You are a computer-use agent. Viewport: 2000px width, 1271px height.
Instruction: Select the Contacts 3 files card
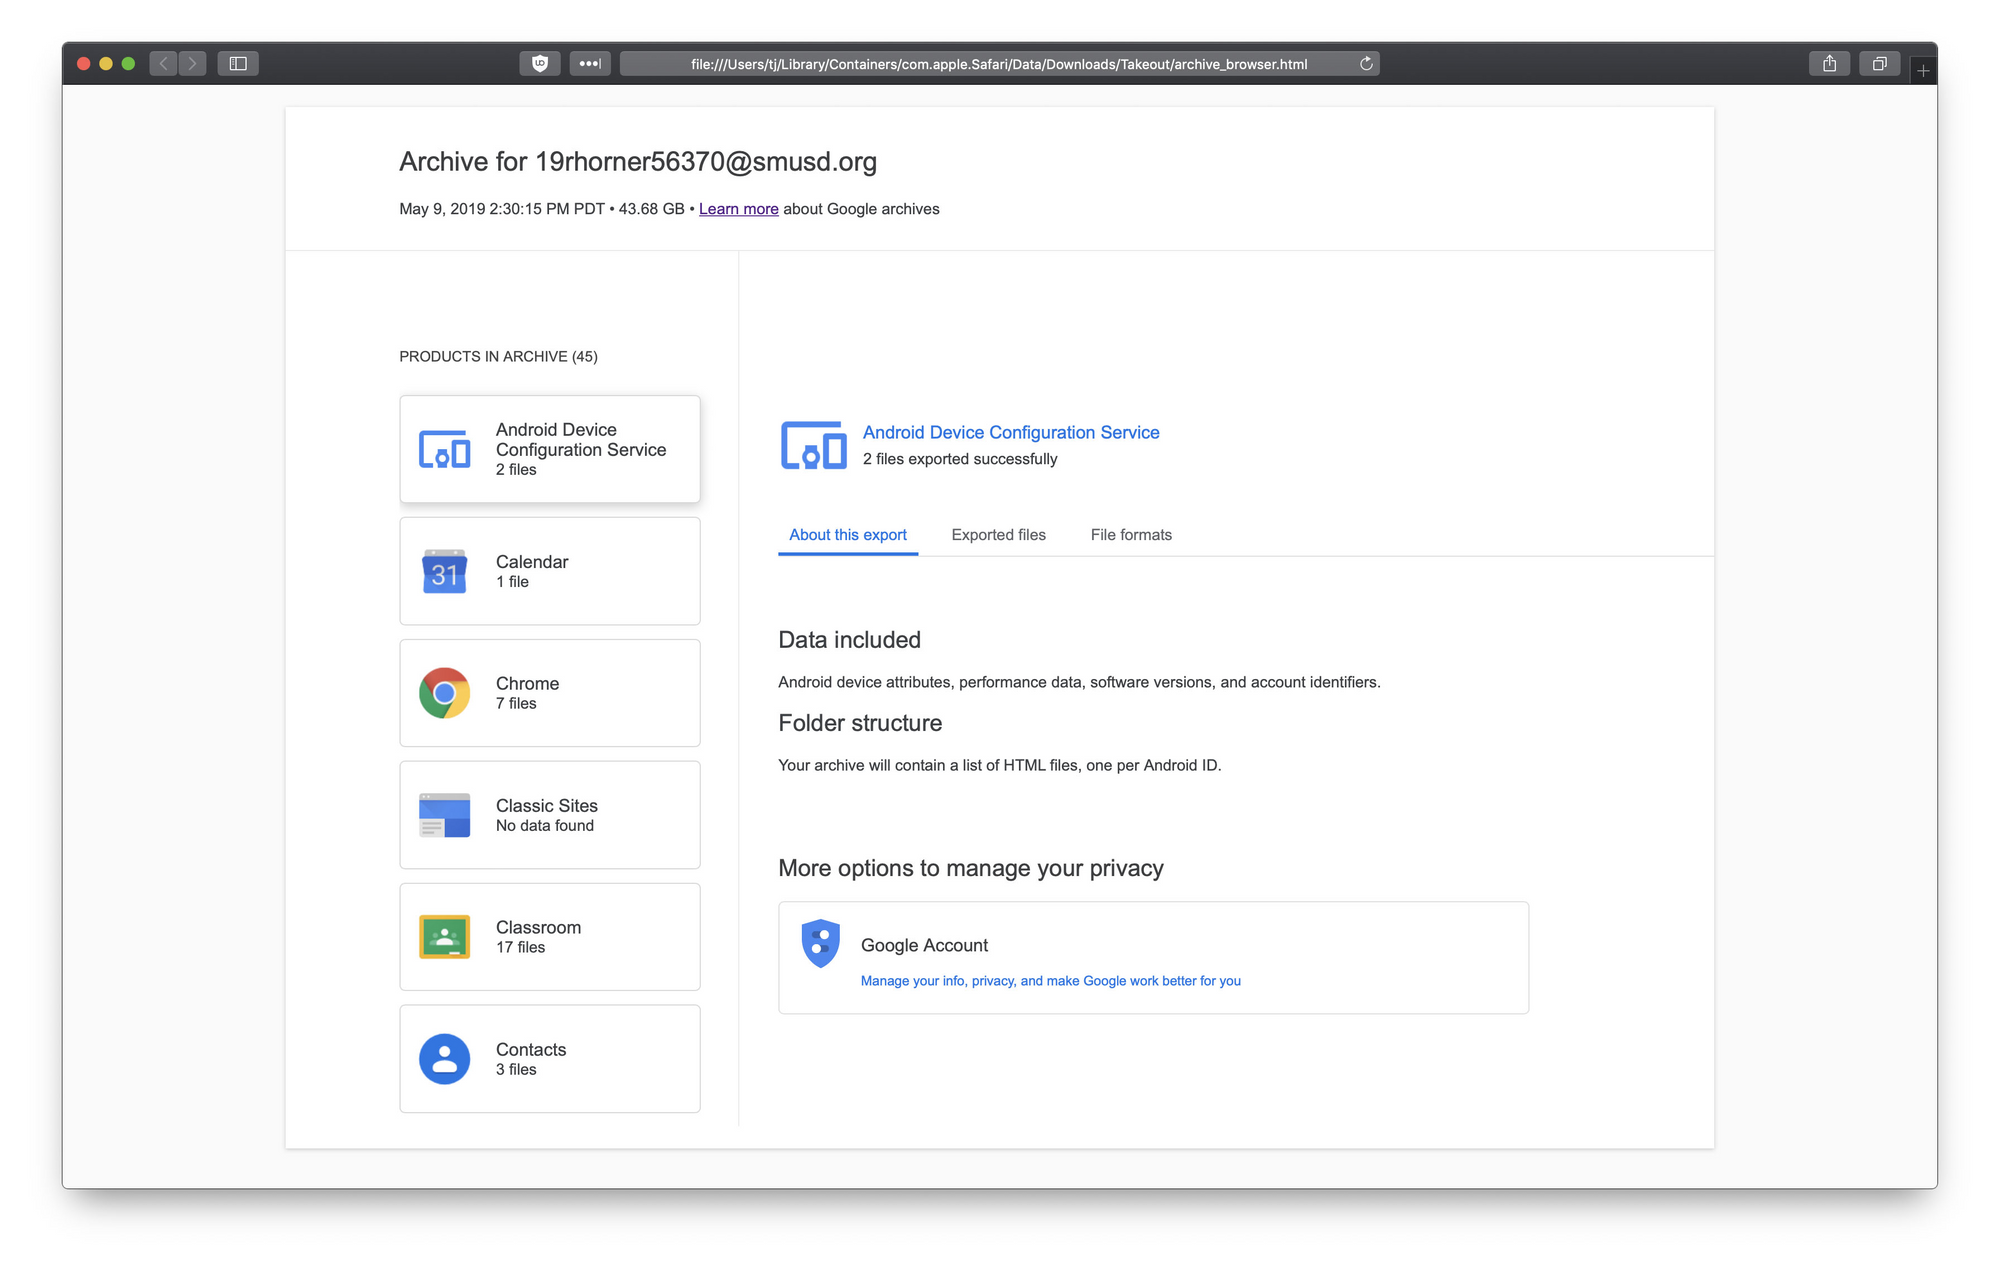click(550, 1059)
